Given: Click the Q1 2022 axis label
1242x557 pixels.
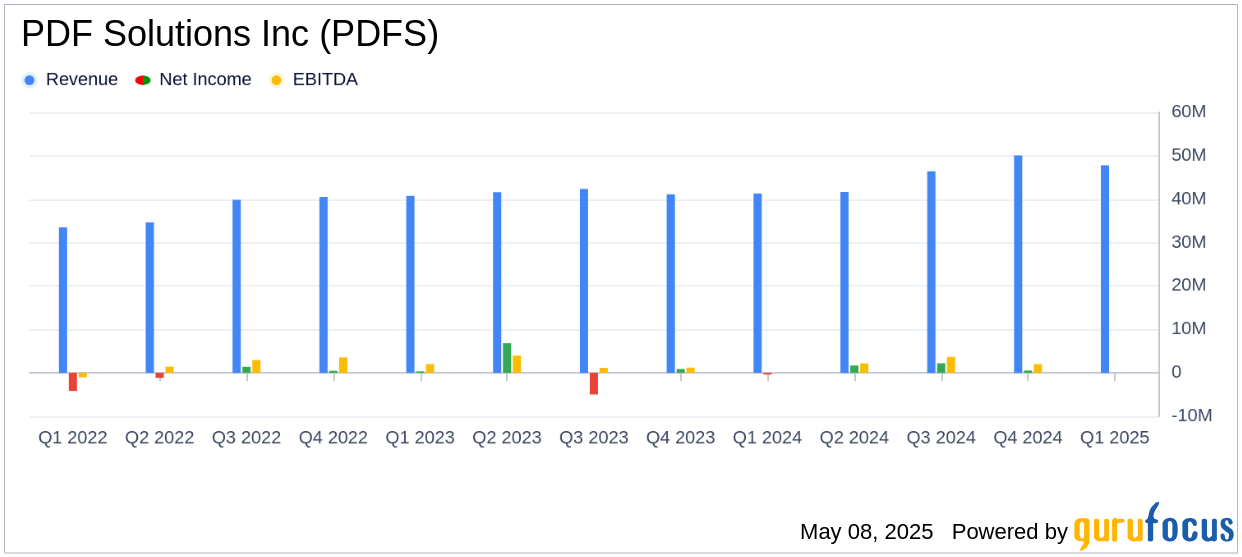Looking at the screenshot, I should [73, 438].
